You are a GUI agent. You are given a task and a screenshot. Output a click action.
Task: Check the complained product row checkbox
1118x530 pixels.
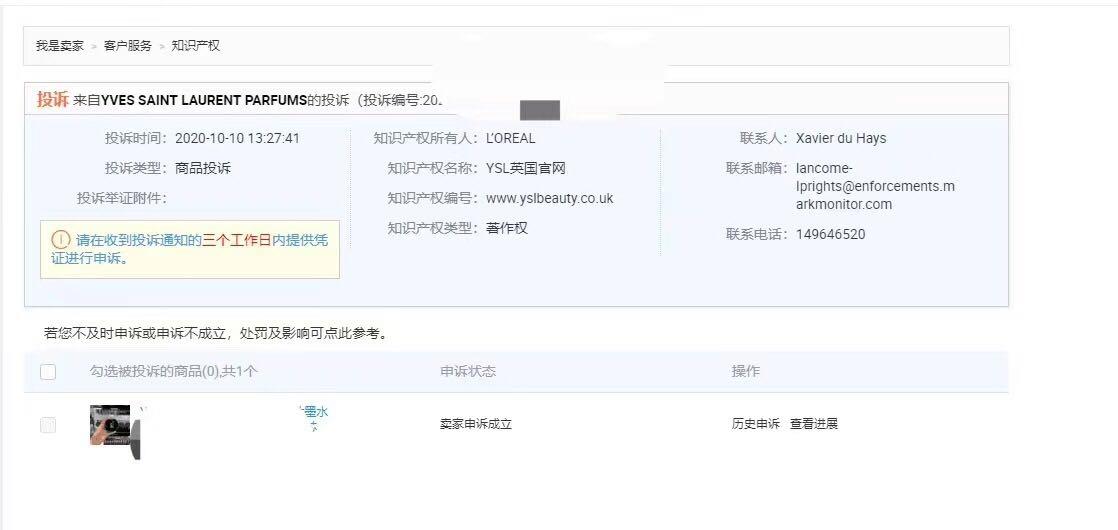(48, 425)
